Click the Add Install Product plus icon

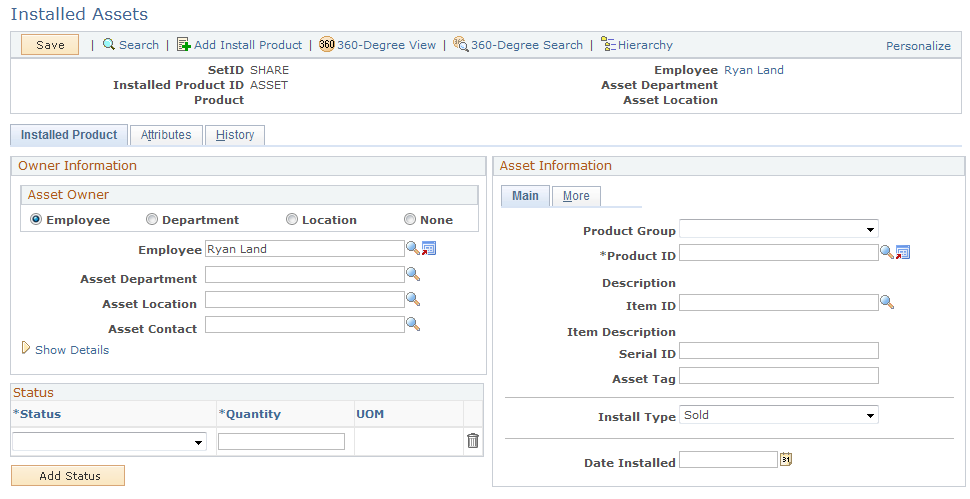point(184,45)
